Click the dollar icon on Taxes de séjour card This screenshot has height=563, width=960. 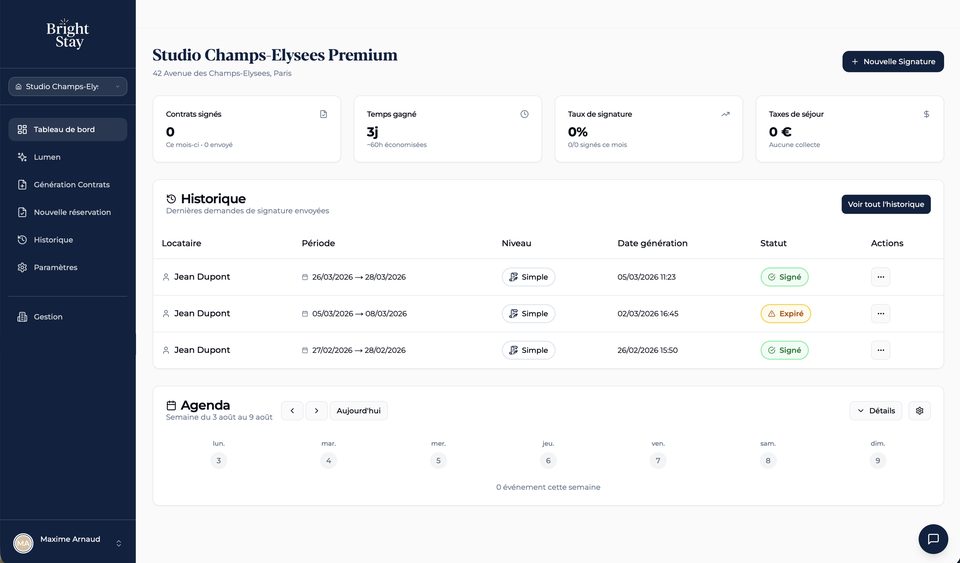click(x=926, y=114)
